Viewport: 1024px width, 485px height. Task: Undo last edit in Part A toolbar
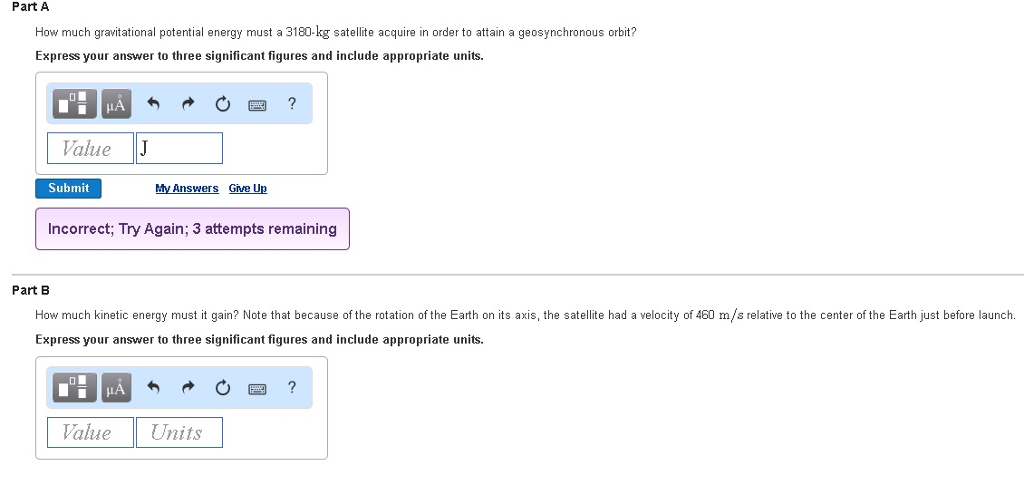click(x=153, y=104)
